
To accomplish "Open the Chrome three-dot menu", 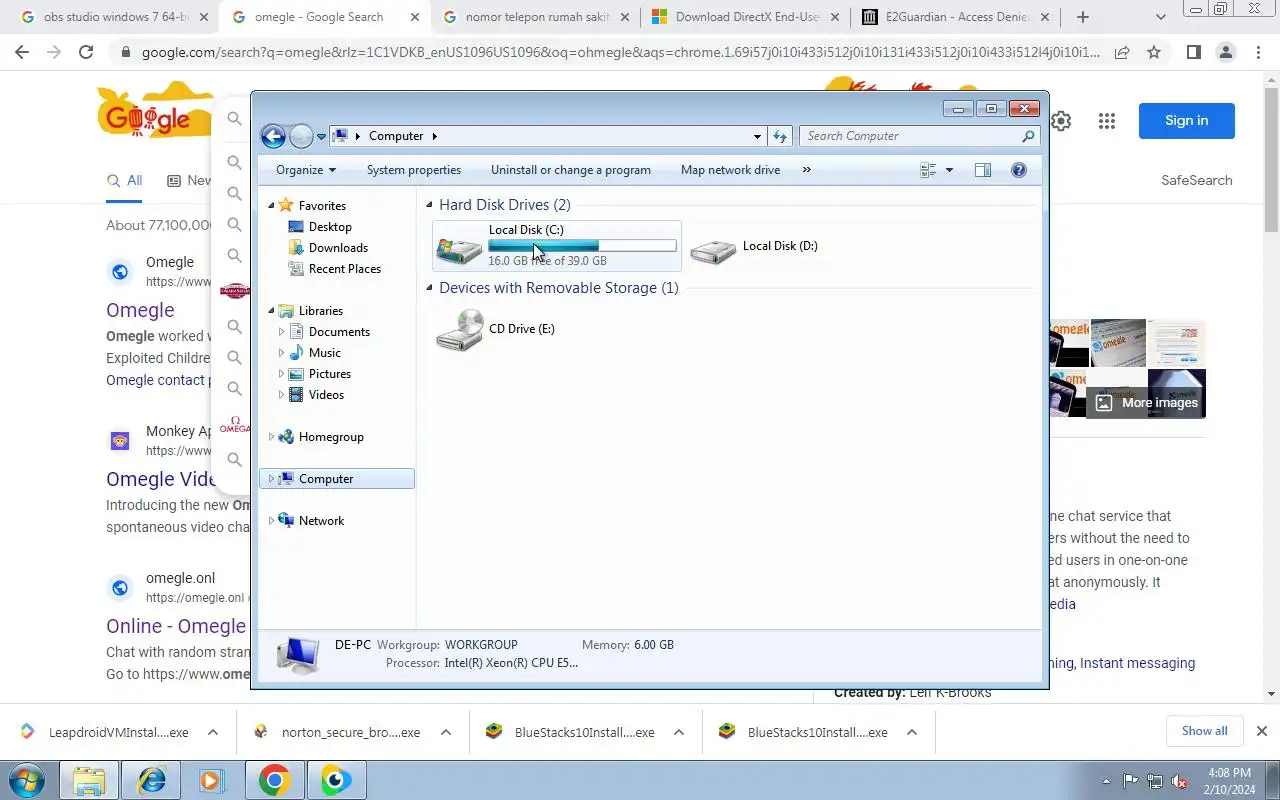I will [x=1259, y=52].
